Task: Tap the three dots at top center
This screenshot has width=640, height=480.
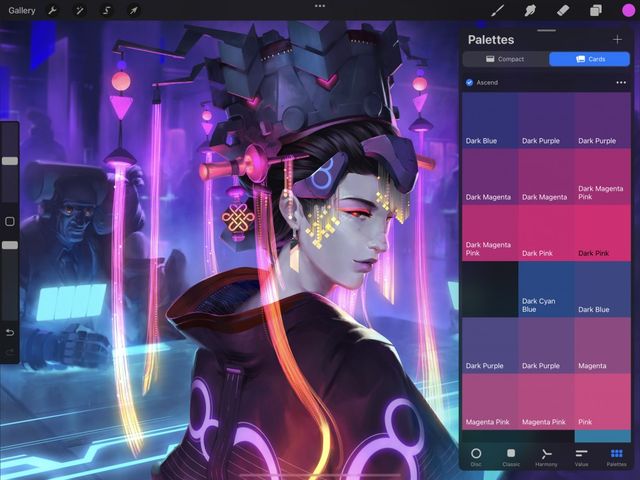Action: click(320, 6)
